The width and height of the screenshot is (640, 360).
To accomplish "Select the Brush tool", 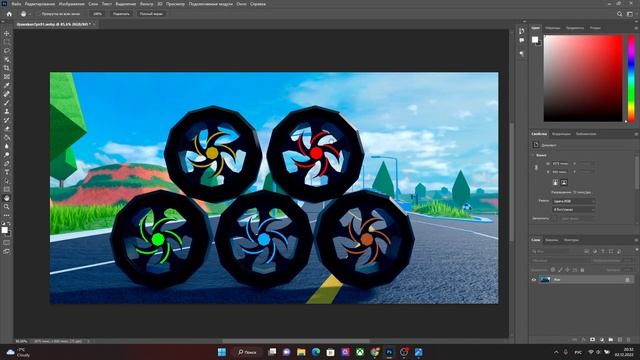I will tap(7, 102).
